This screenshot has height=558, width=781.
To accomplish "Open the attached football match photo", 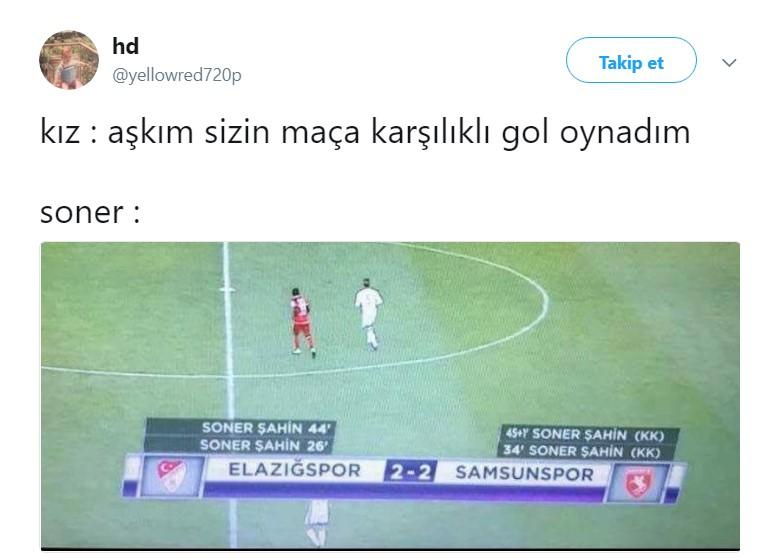I will tap(390, 396).
